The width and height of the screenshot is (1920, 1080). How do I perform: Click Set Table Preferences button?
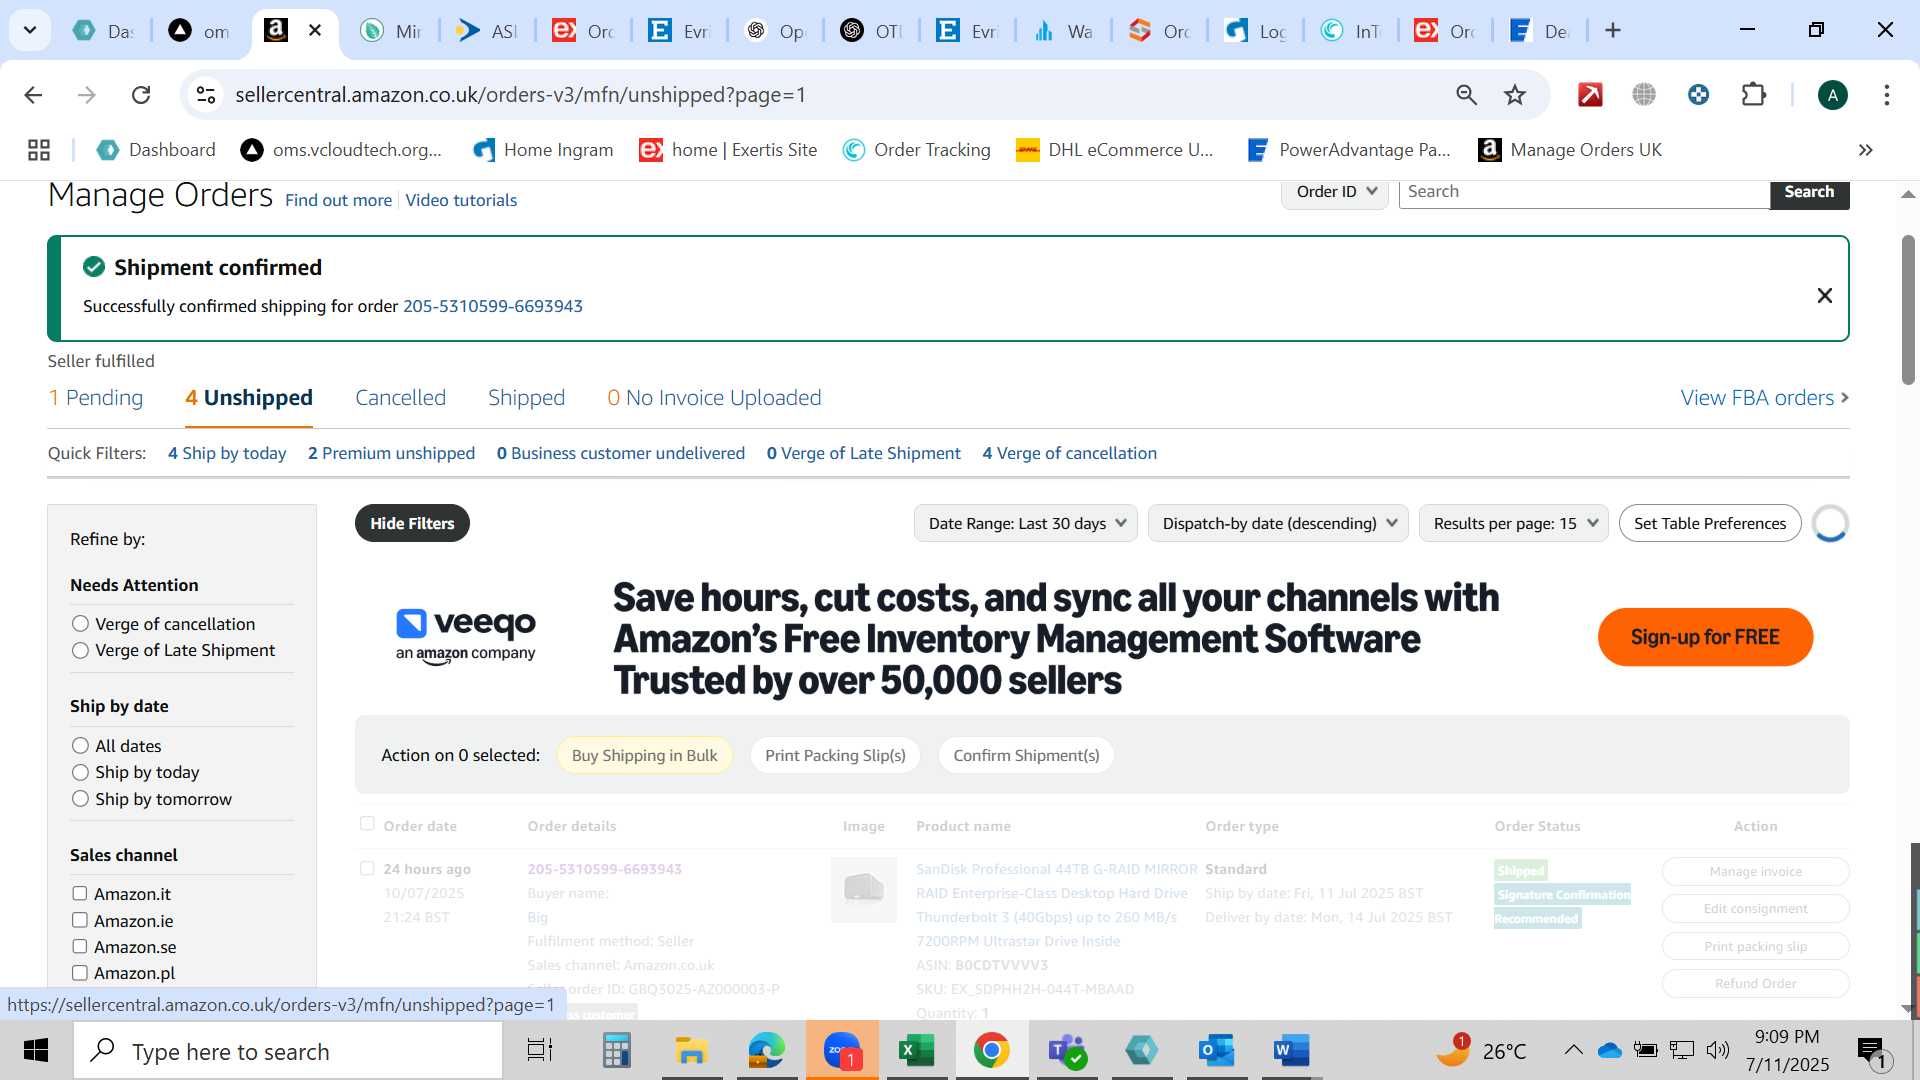[1710, 524]
